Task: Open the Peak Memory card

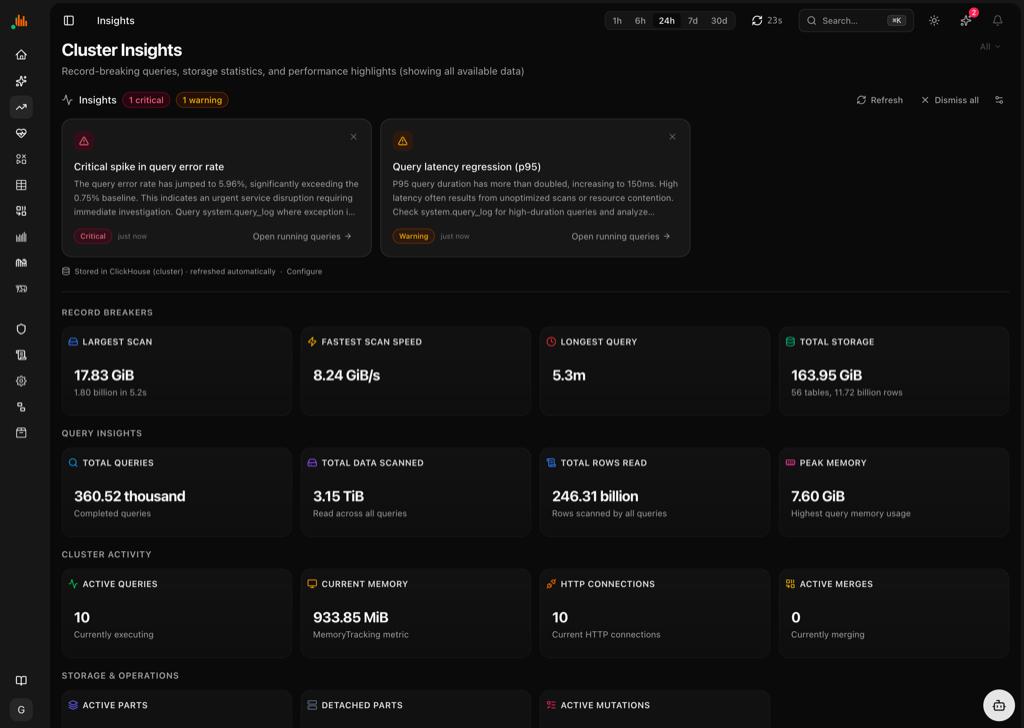Action: point(893,492)
